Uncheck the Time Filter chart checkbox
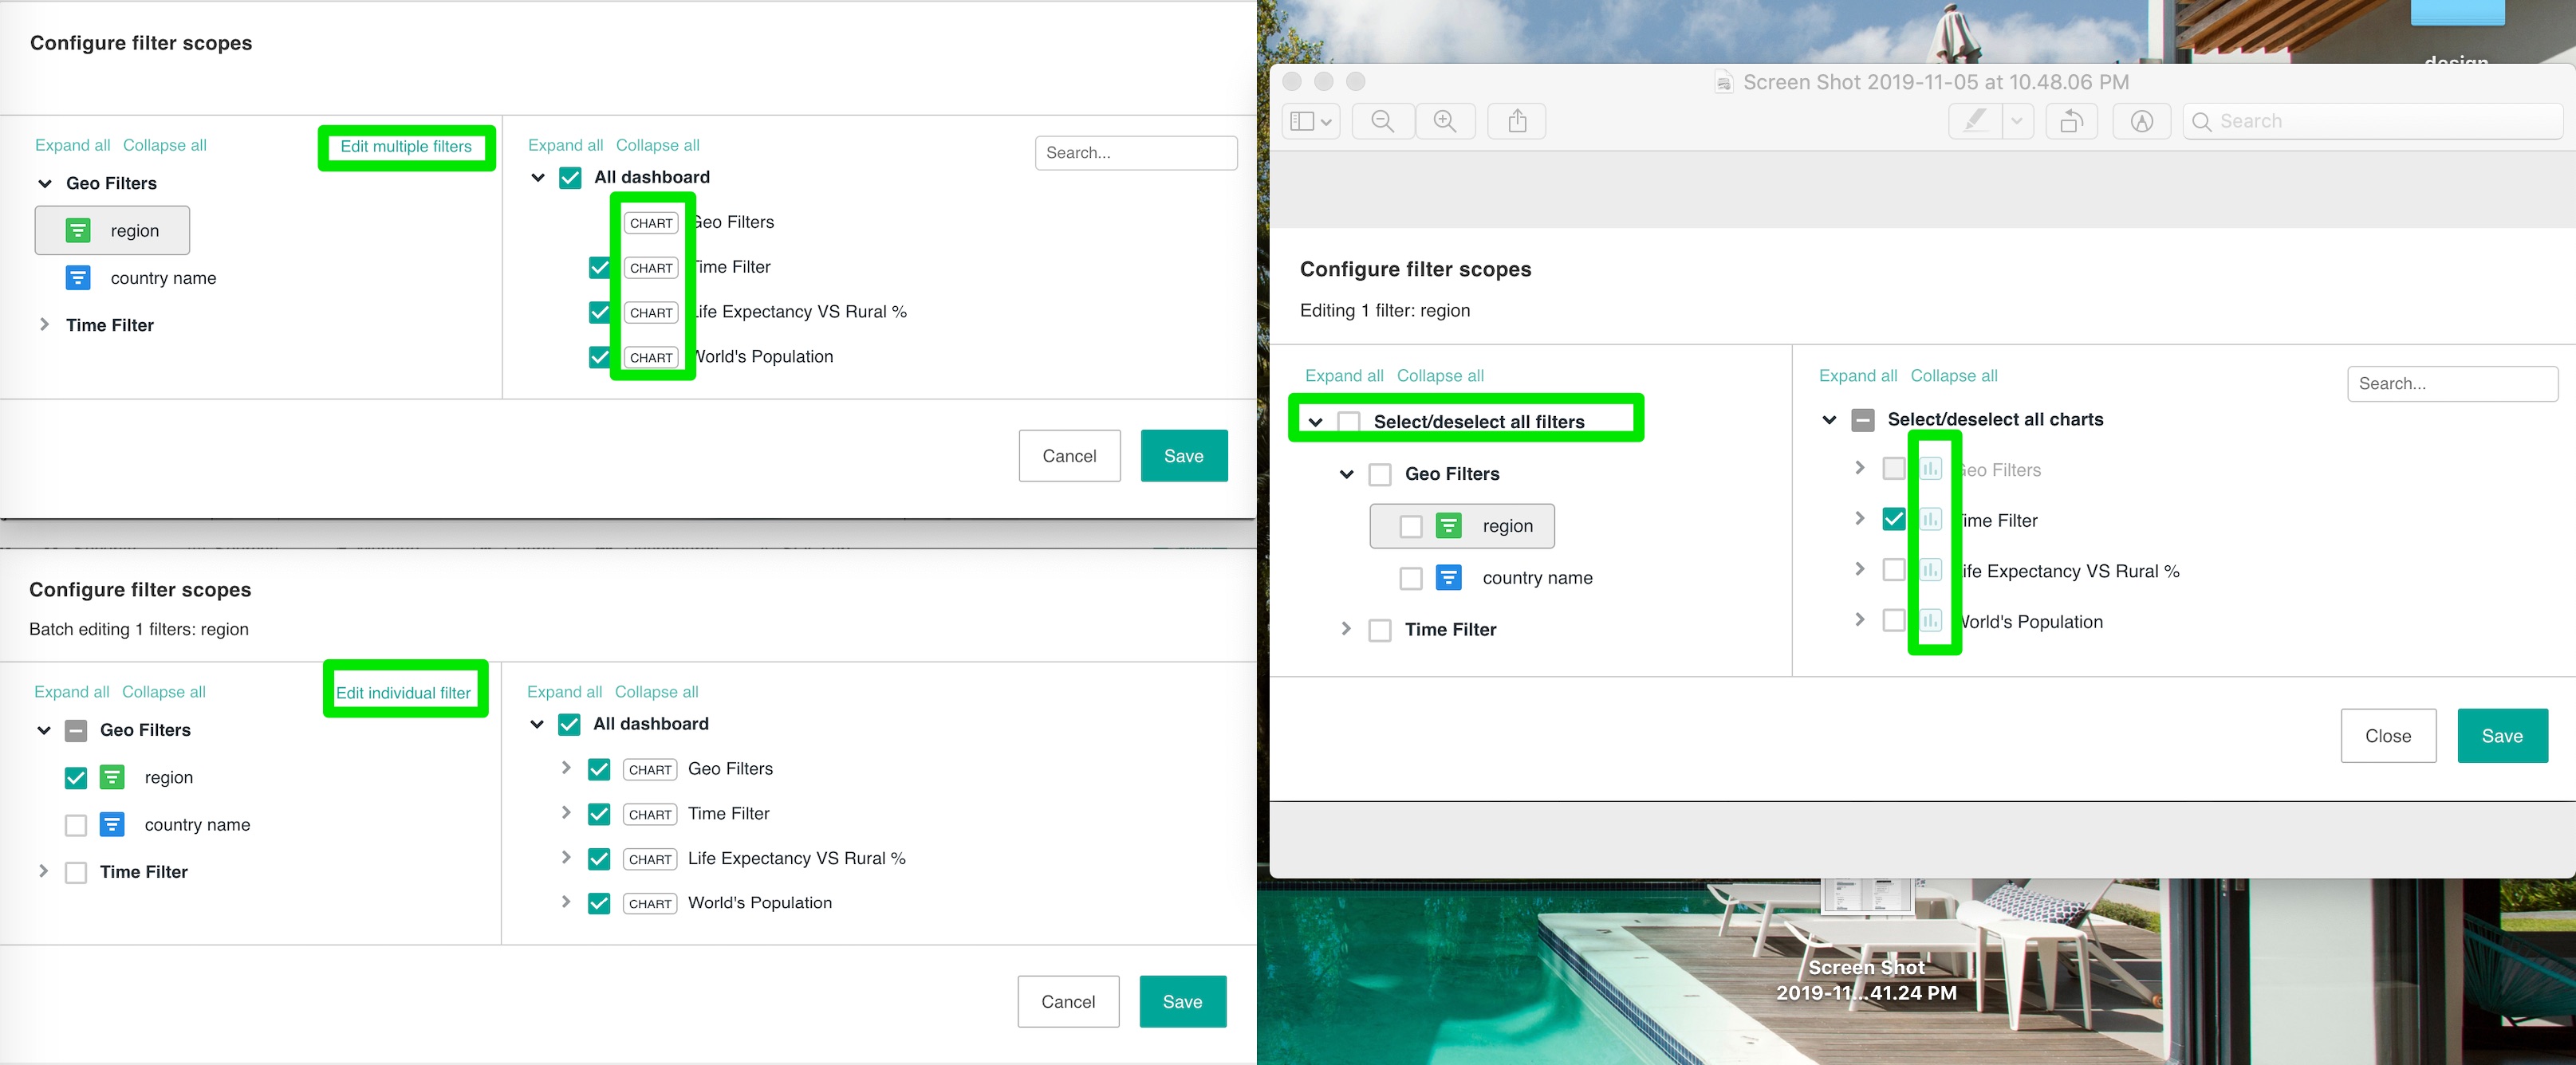This screenshot has height=1065, width=2576. pyautogui.click(x=1893, y=520)
